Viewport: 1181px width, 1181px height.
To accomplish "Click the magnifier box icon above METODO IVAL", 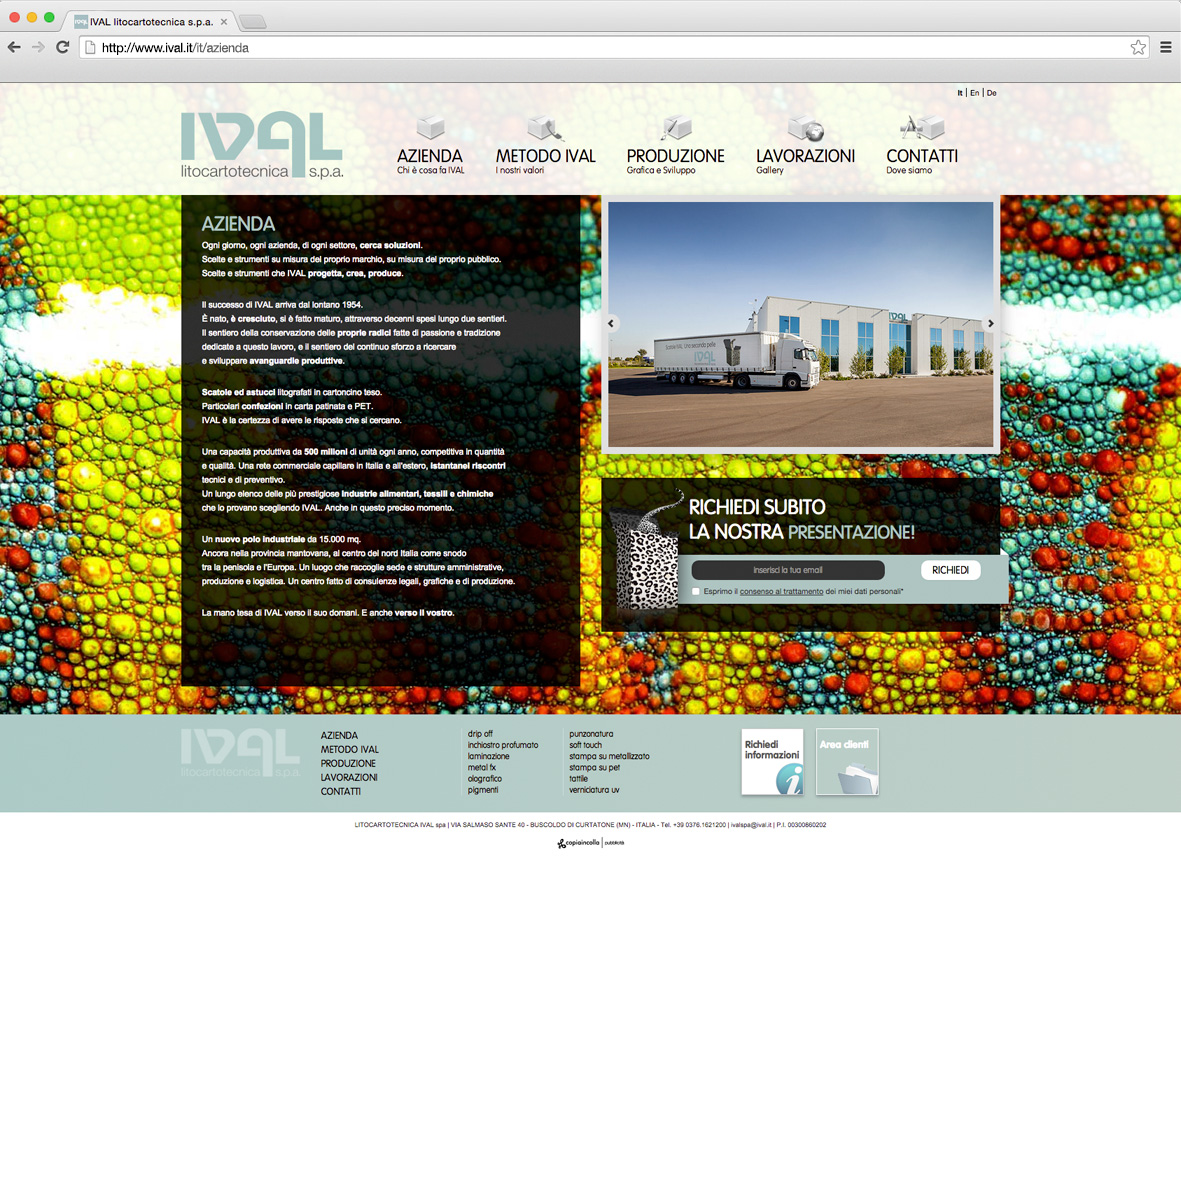I will click(x=545, y=127).
